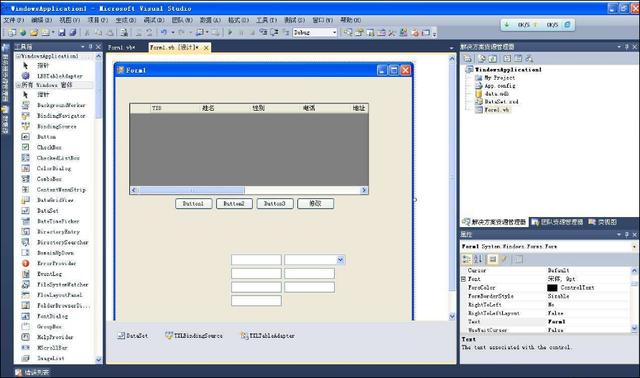This screenshot has width=640, height=378.
Task: Start debugging with the green play icon
Action: [x=230, y=32]
